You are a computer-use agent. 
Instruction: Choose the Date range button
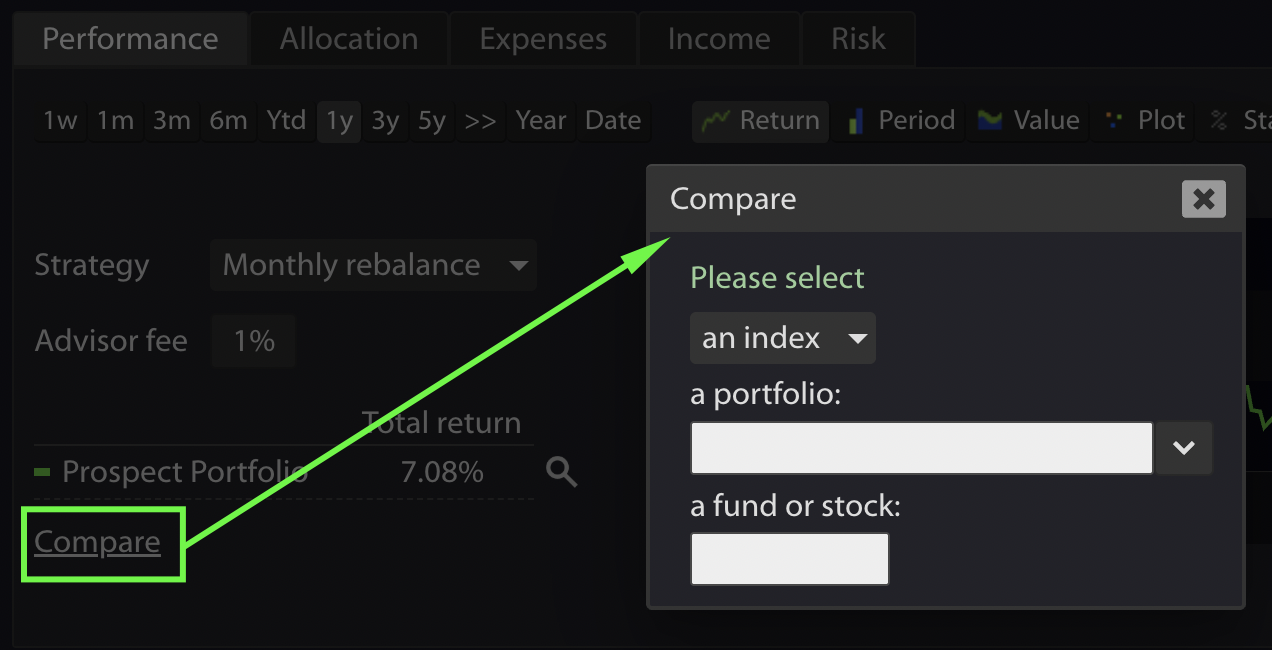click(x=613, y=121)
